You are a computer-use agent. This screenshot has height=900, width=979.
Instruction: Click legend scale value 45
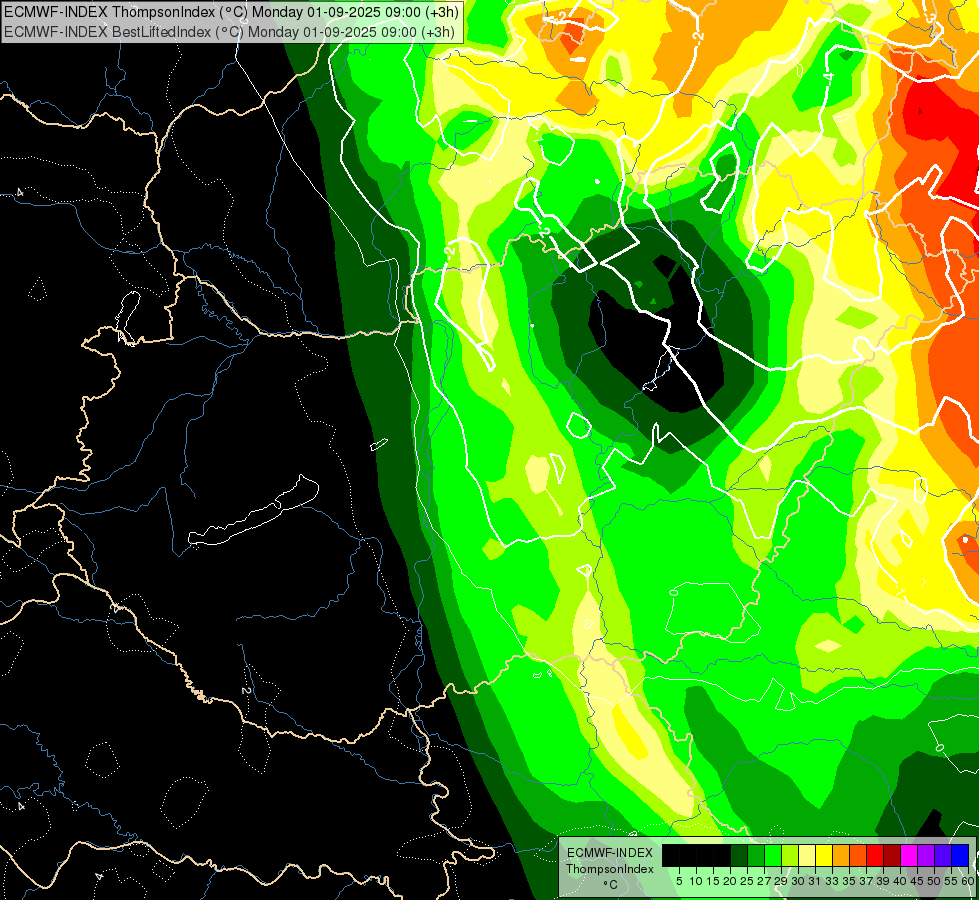[917, 881]
